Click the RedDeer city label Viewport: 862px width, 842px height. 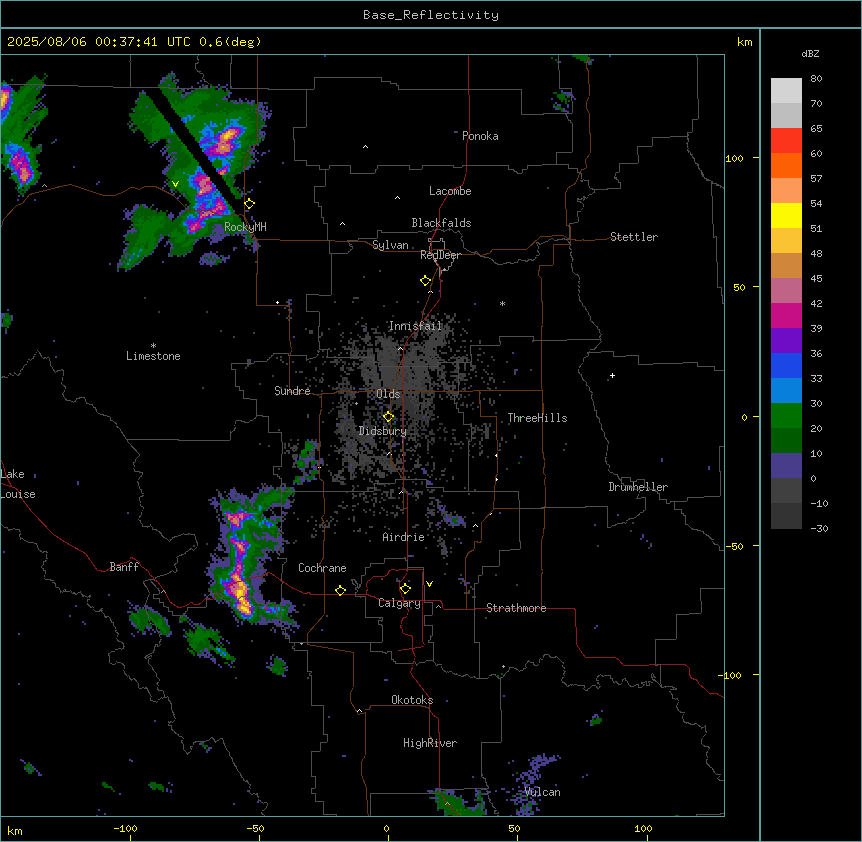coord(440,255)
